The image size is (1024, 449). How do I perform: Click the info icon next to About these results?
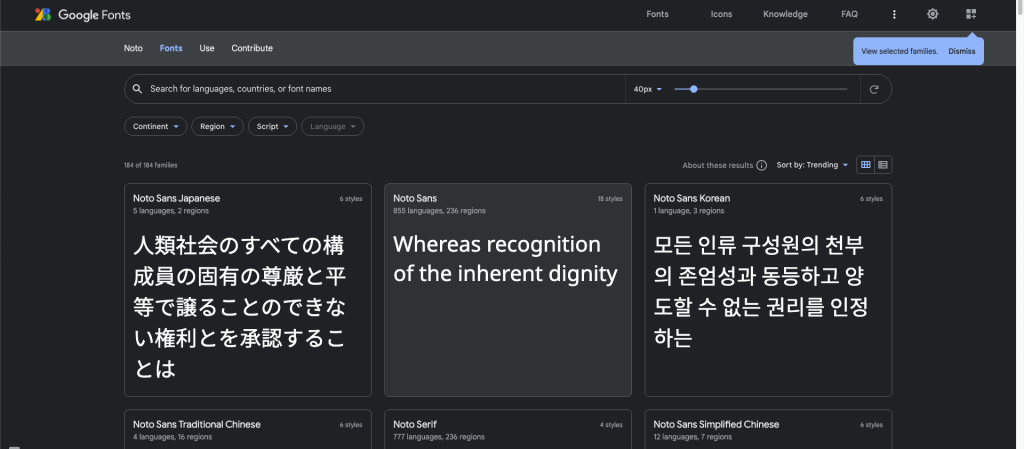coord(761,165)
